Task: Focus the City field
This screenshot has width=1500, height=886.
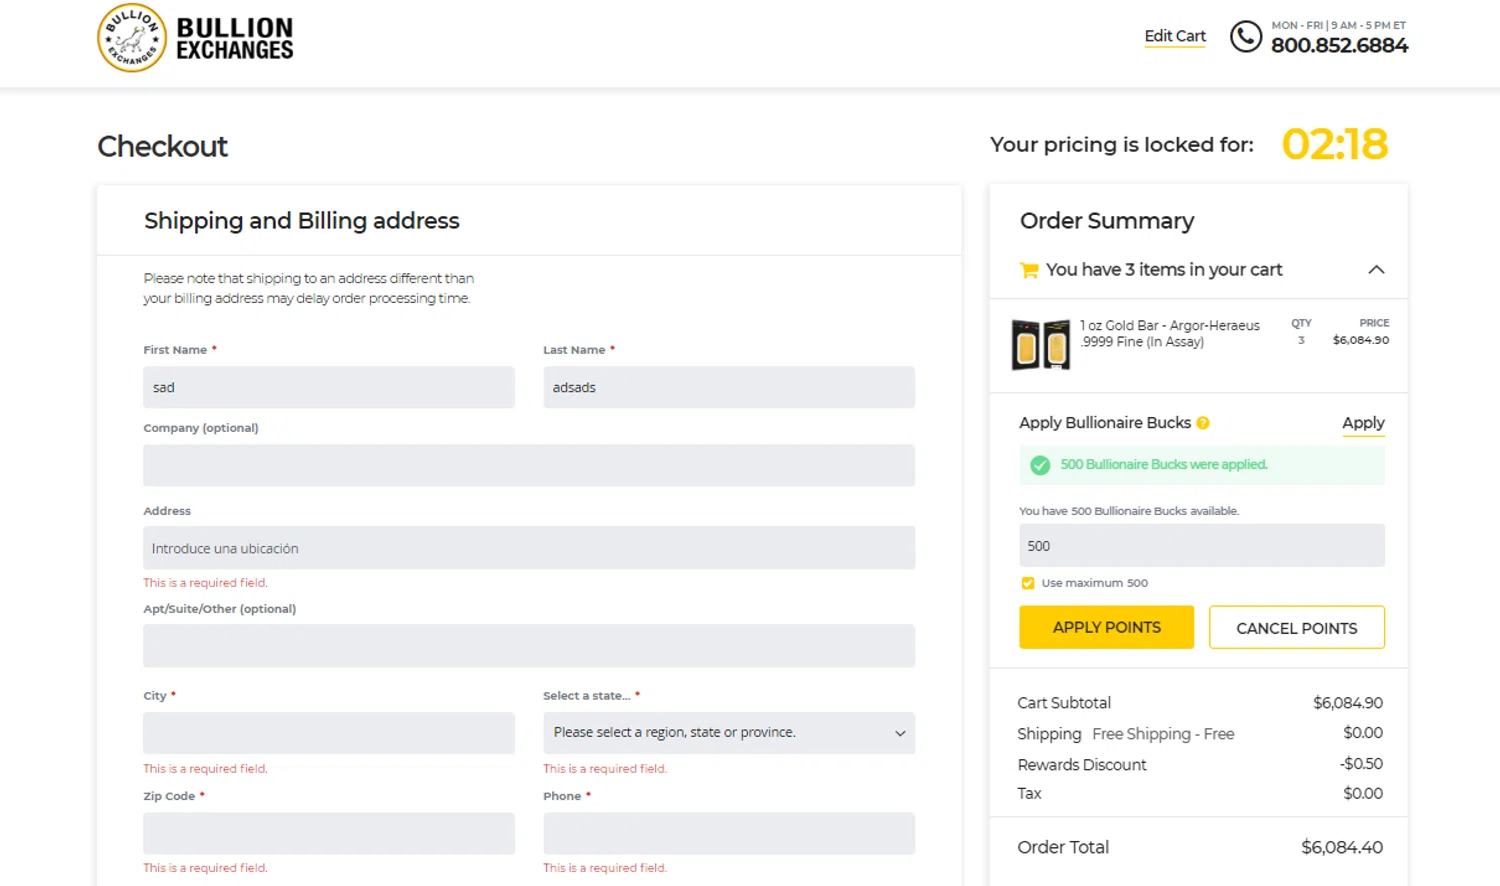Action: pos(329,733)
